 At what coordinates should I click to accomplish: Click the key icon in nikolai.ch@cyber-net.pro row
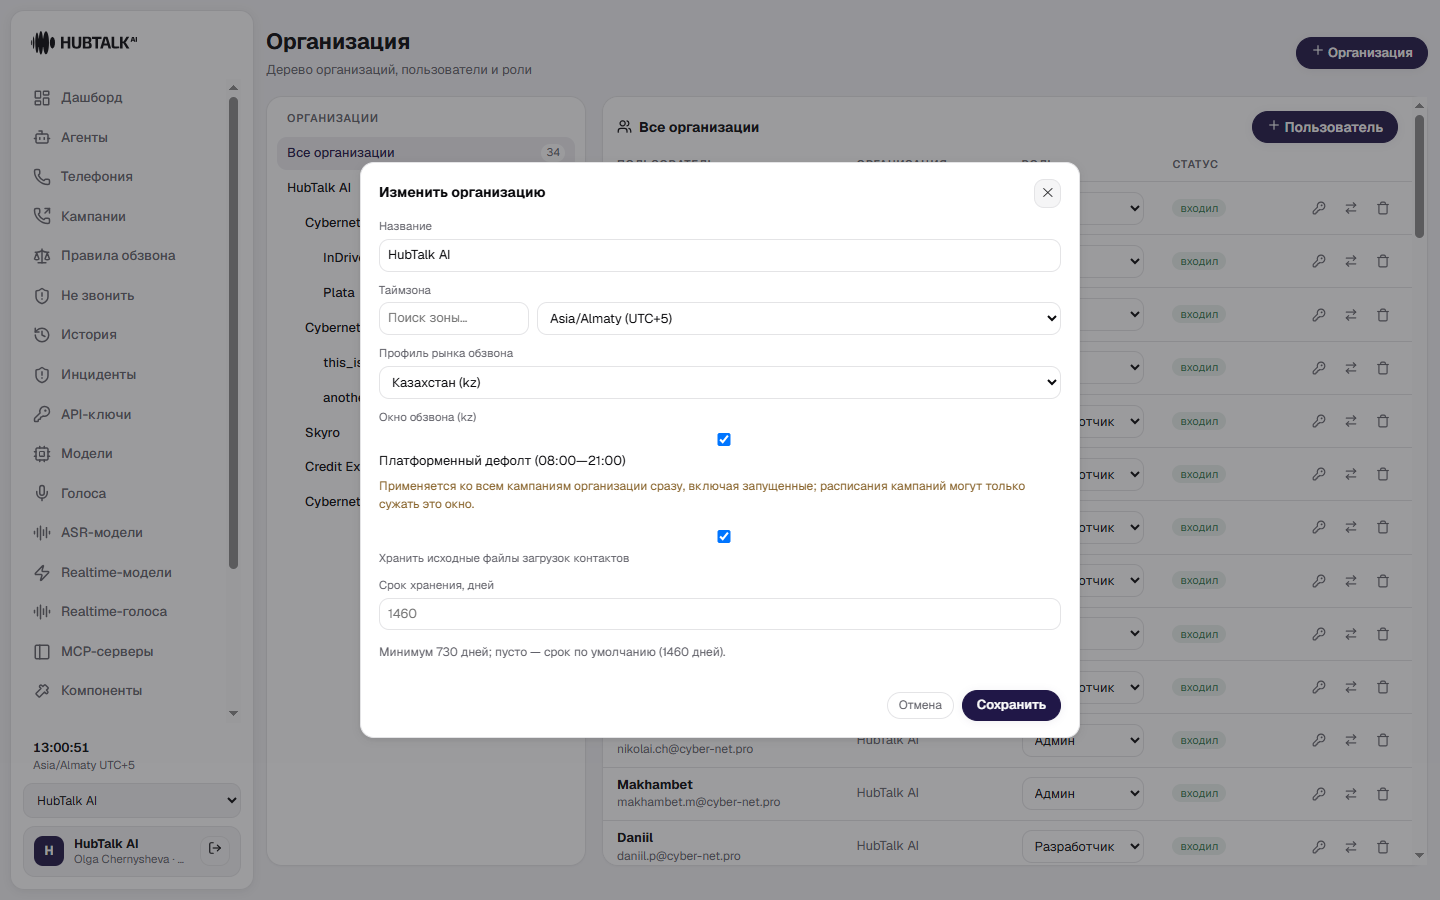pyautogui.click(x=1319, y=741)
